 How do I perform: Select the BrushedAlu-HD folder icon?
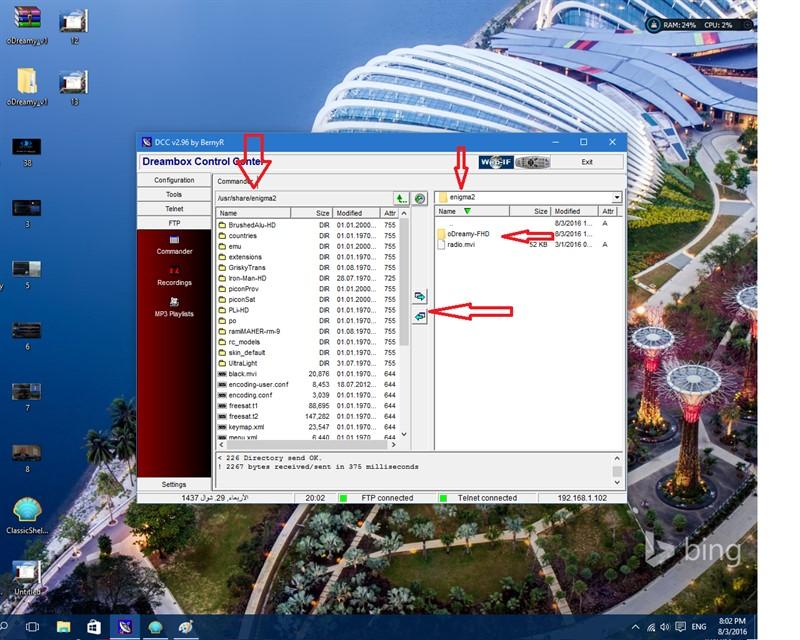click(222, 225)
